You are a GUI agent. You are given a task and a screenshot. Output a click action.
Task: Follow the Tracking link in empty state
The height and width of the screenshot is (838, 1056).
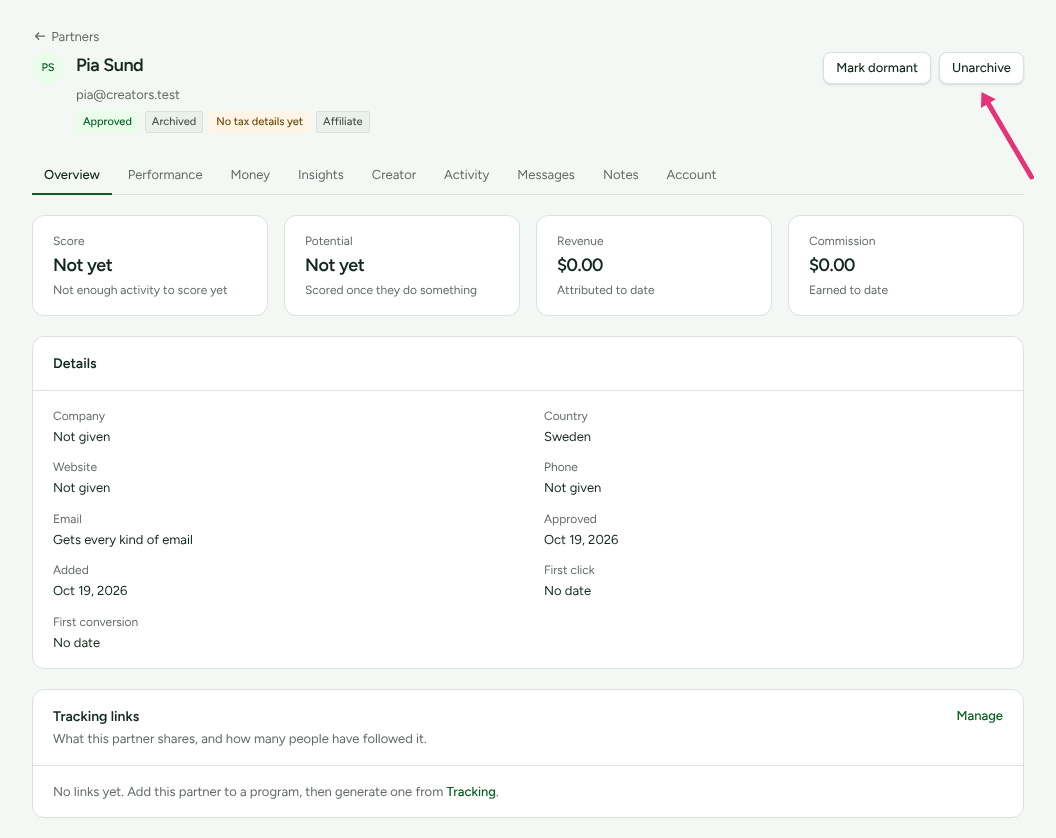coord(471,792)
